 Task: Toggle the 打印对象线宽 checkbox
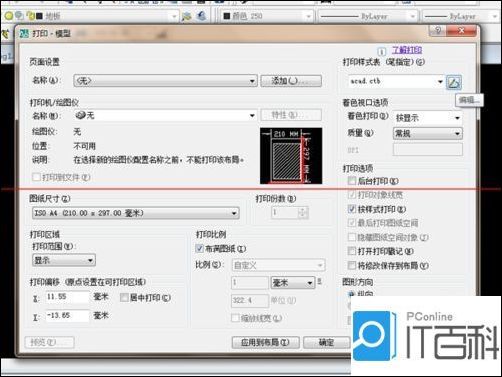pos(352,195)
